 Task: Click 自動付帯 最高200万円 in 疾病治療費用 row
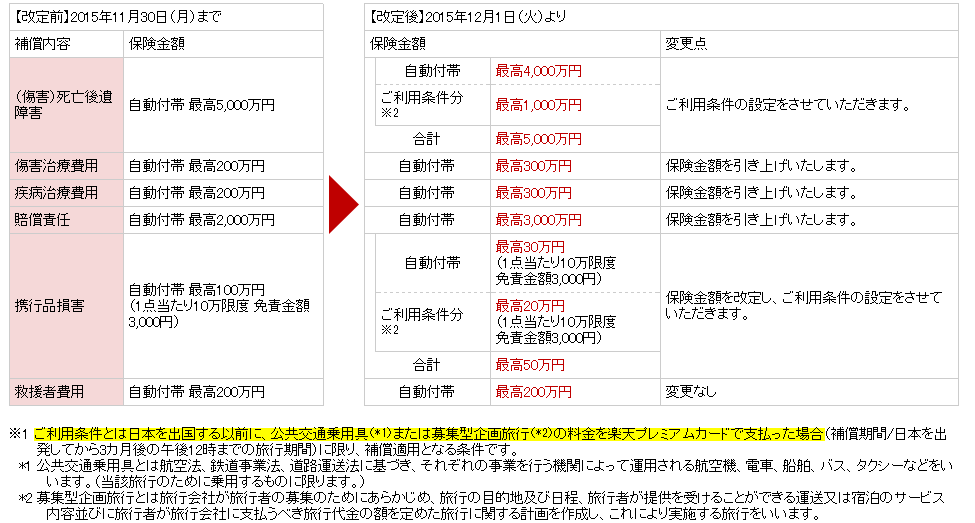(x=223, y=193)
